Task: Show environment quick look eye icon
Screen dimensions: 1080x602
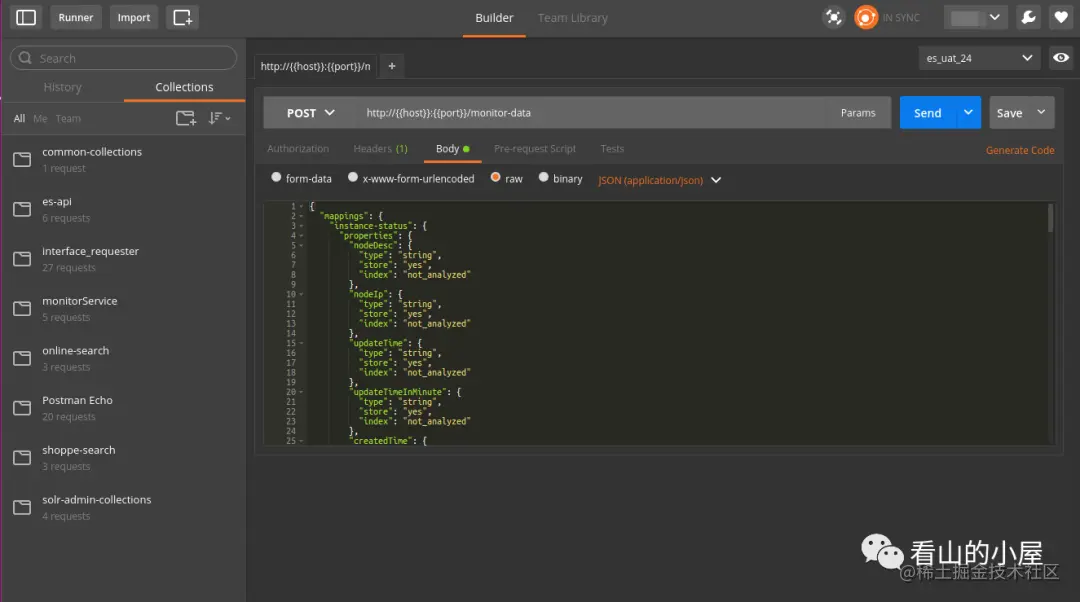Action: coord(1061,58)
